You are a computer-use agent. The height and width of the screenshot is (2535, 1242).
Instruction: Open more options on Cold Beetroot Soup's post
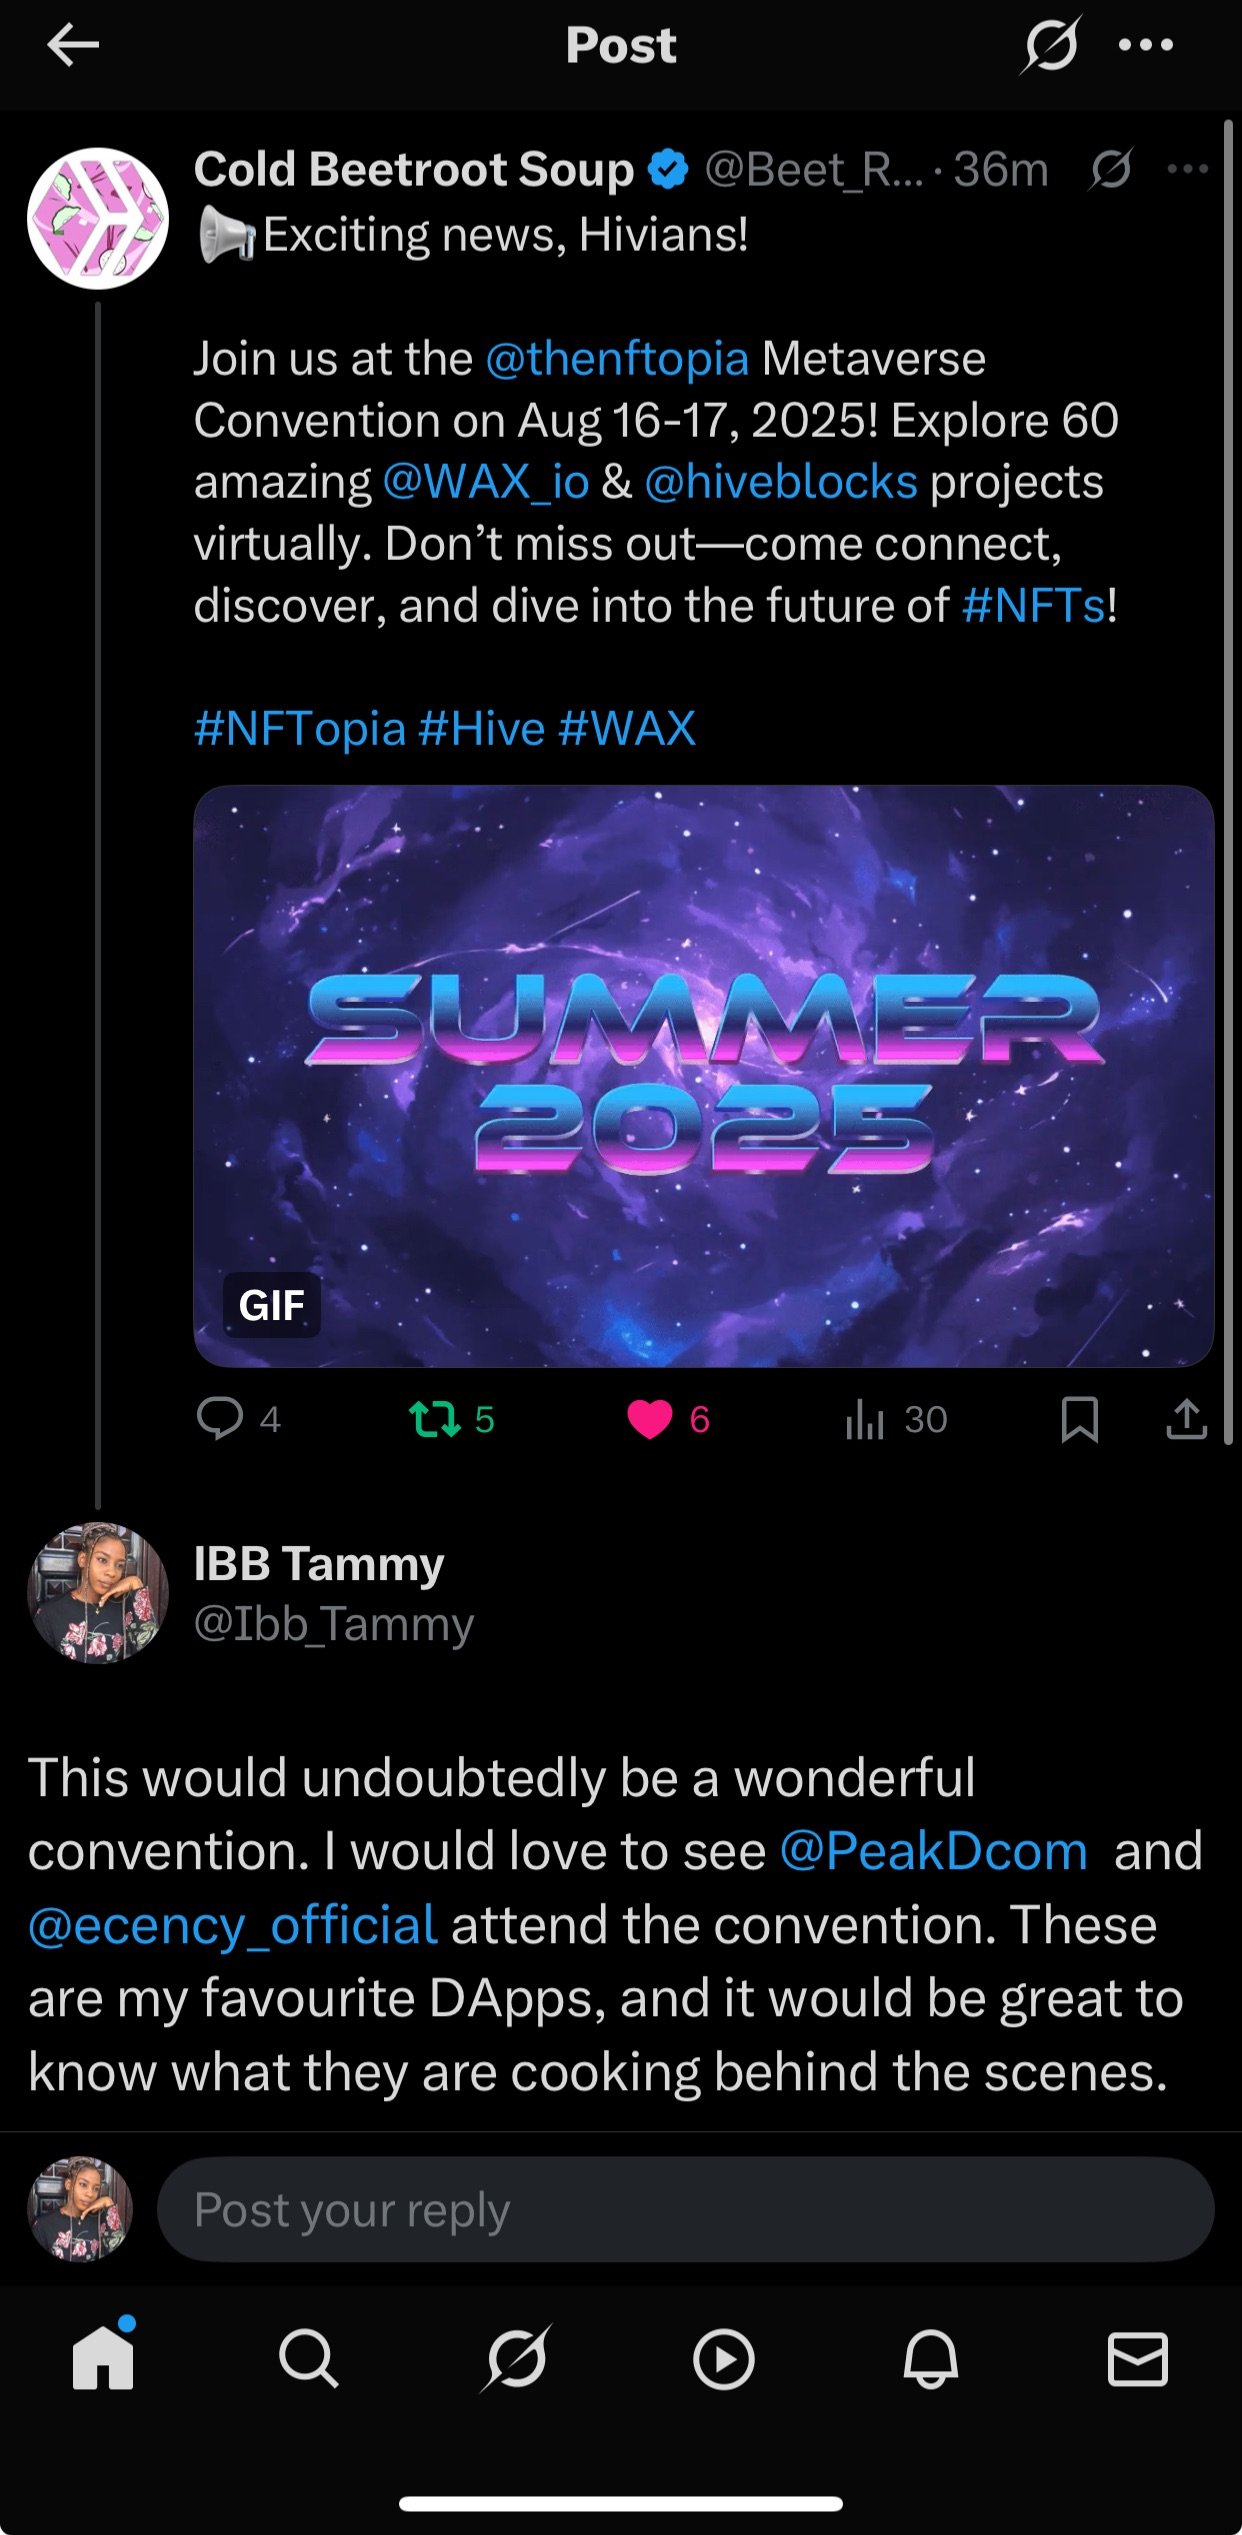(x=1188, y=169)
